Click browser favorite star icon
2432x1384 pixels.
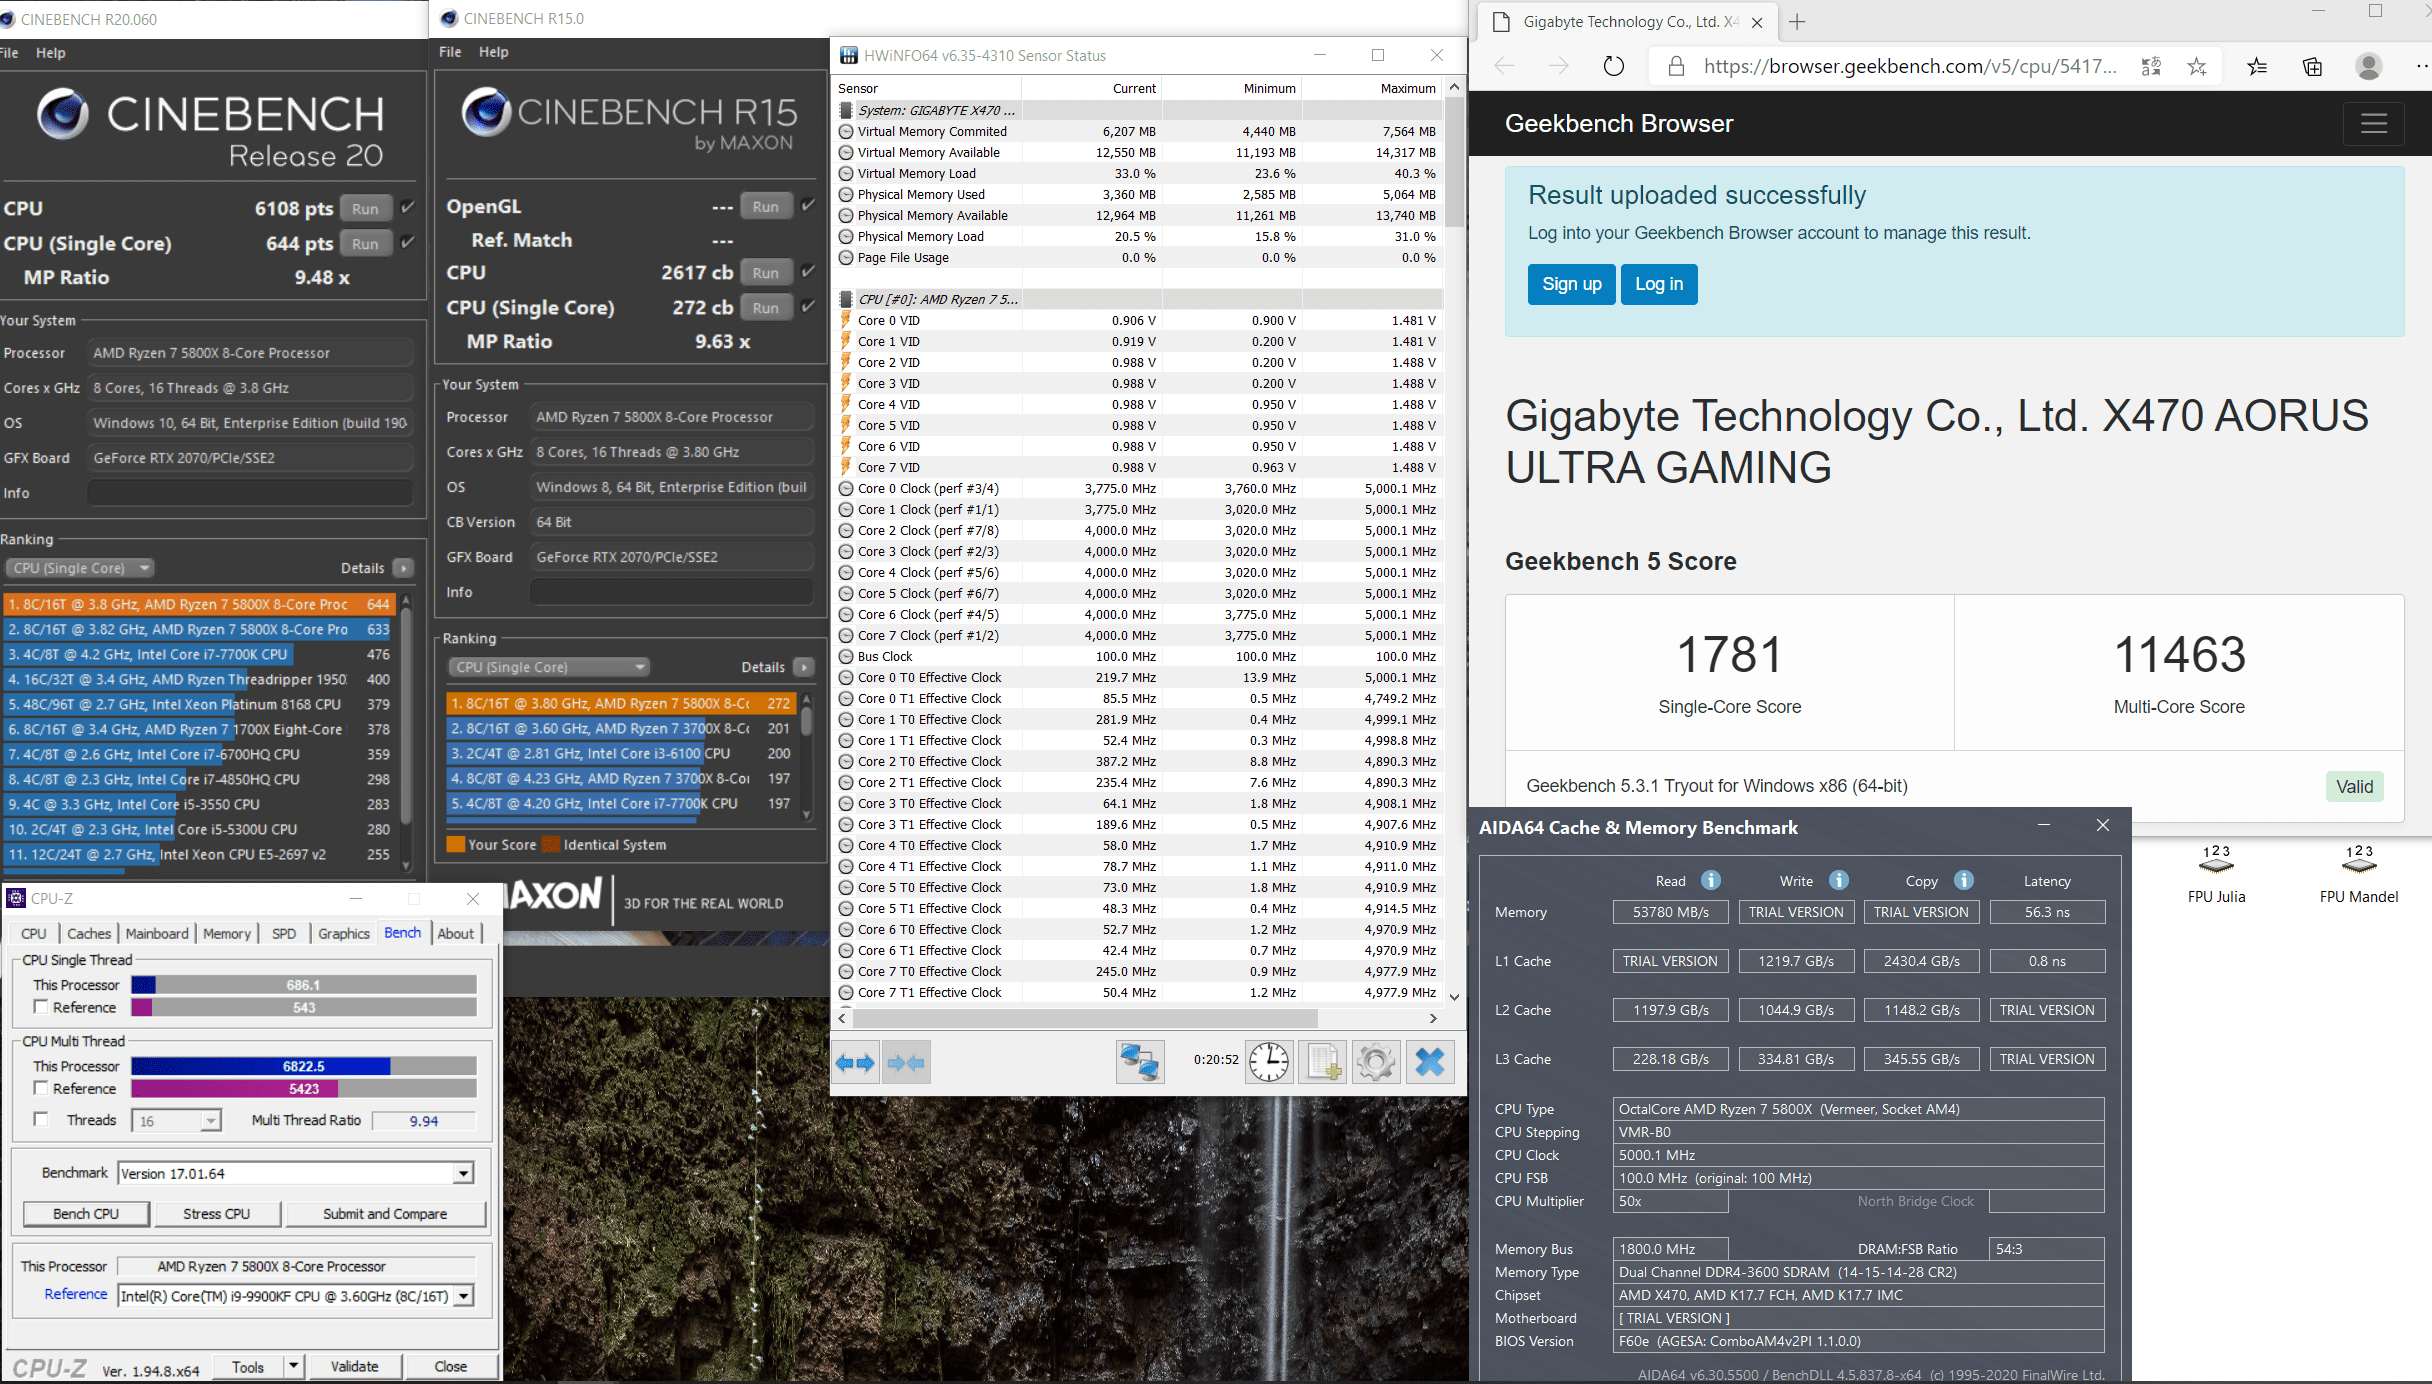(x=2196, y=66)
